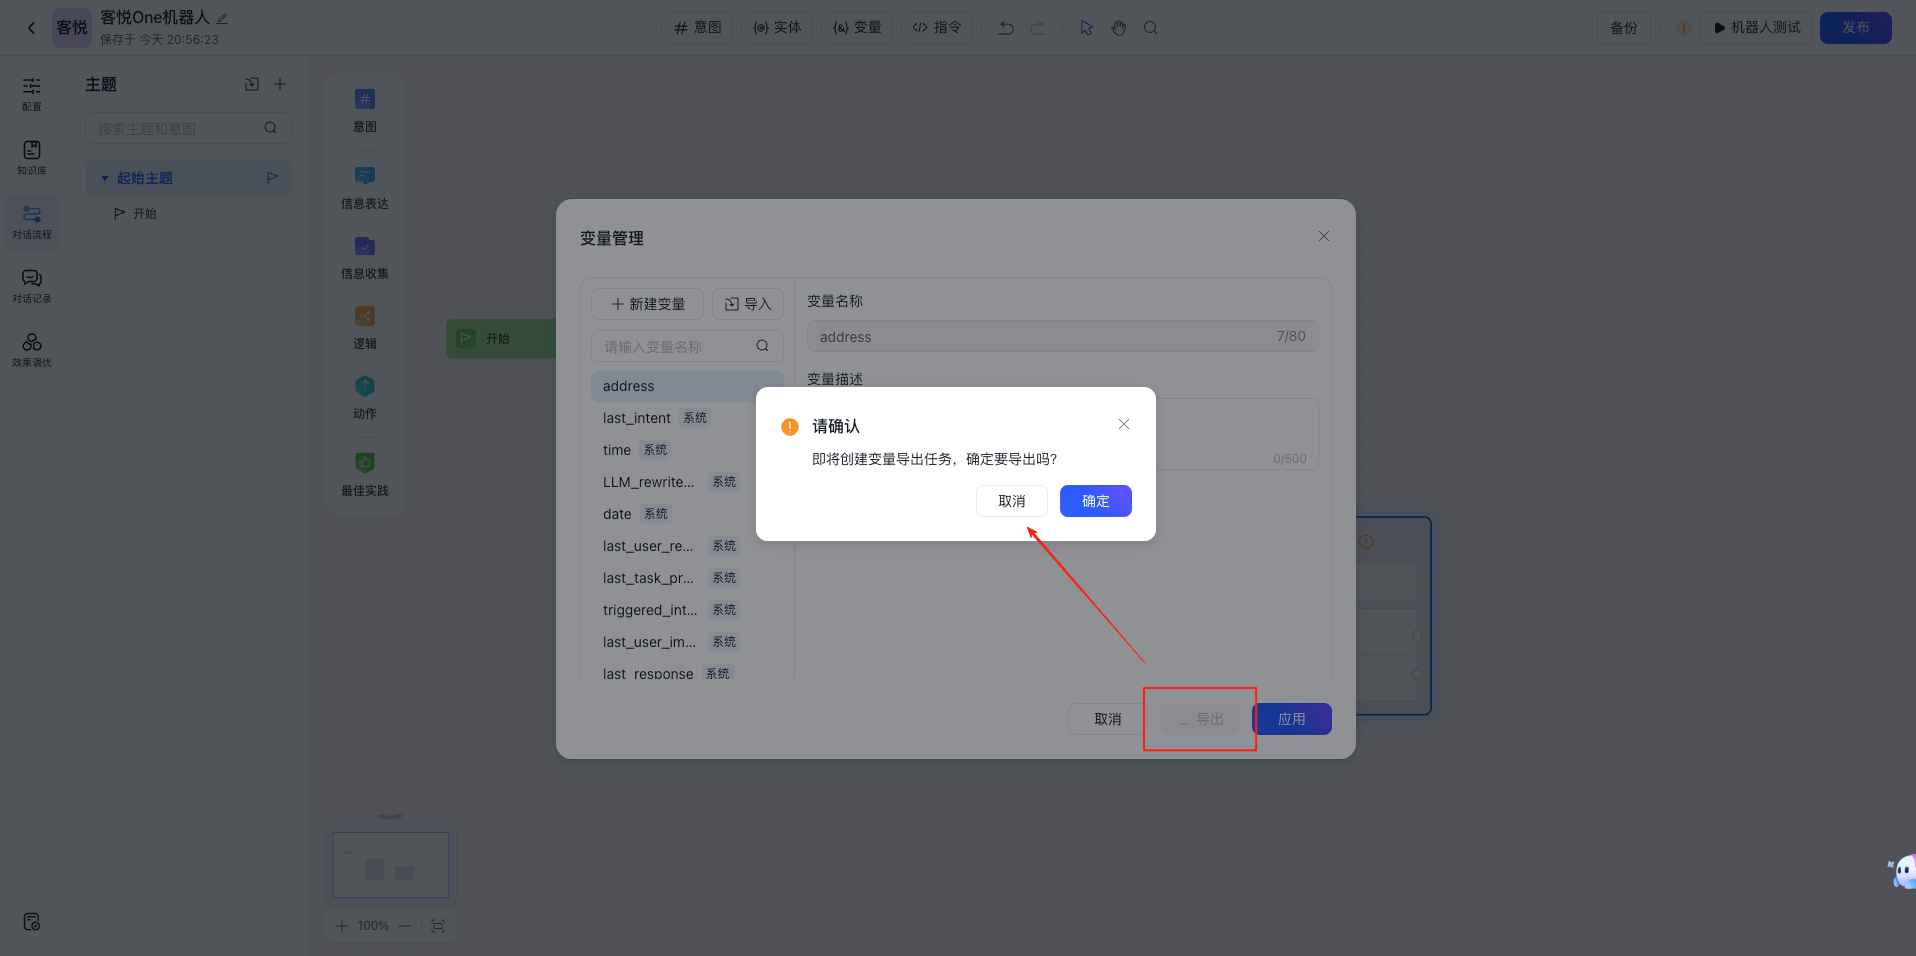Click the canvas minimap thumbnail
Screen dimensions: 1916x956
(390, 865)
